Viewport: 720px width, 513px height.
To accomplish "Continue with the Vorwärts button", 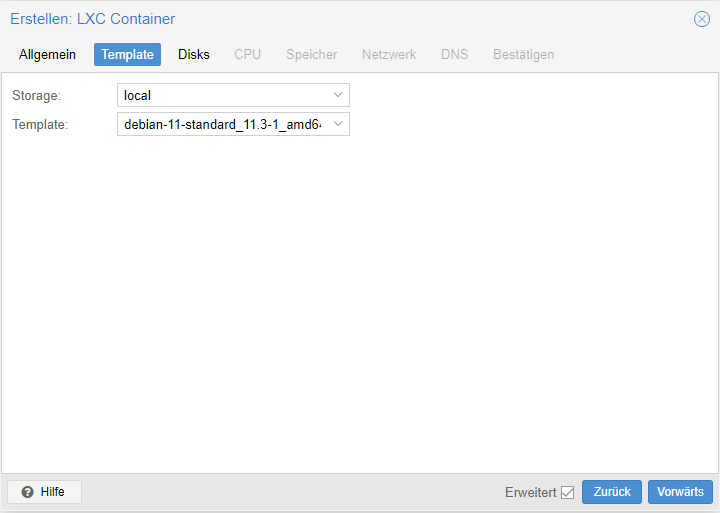I will coord(680,492).
